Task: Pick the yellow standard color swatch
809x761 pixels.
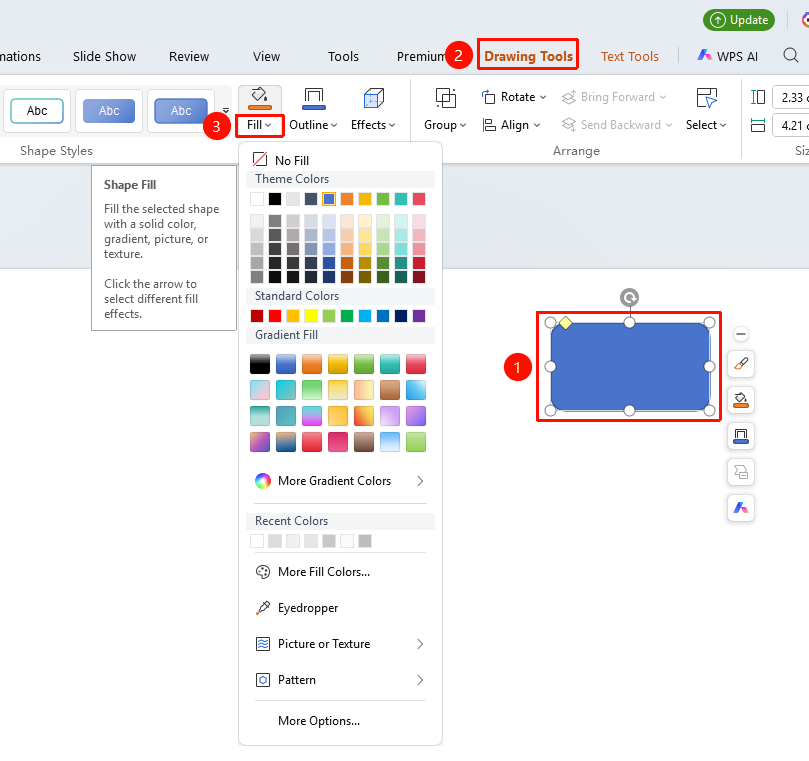Action: coord(311,316)
